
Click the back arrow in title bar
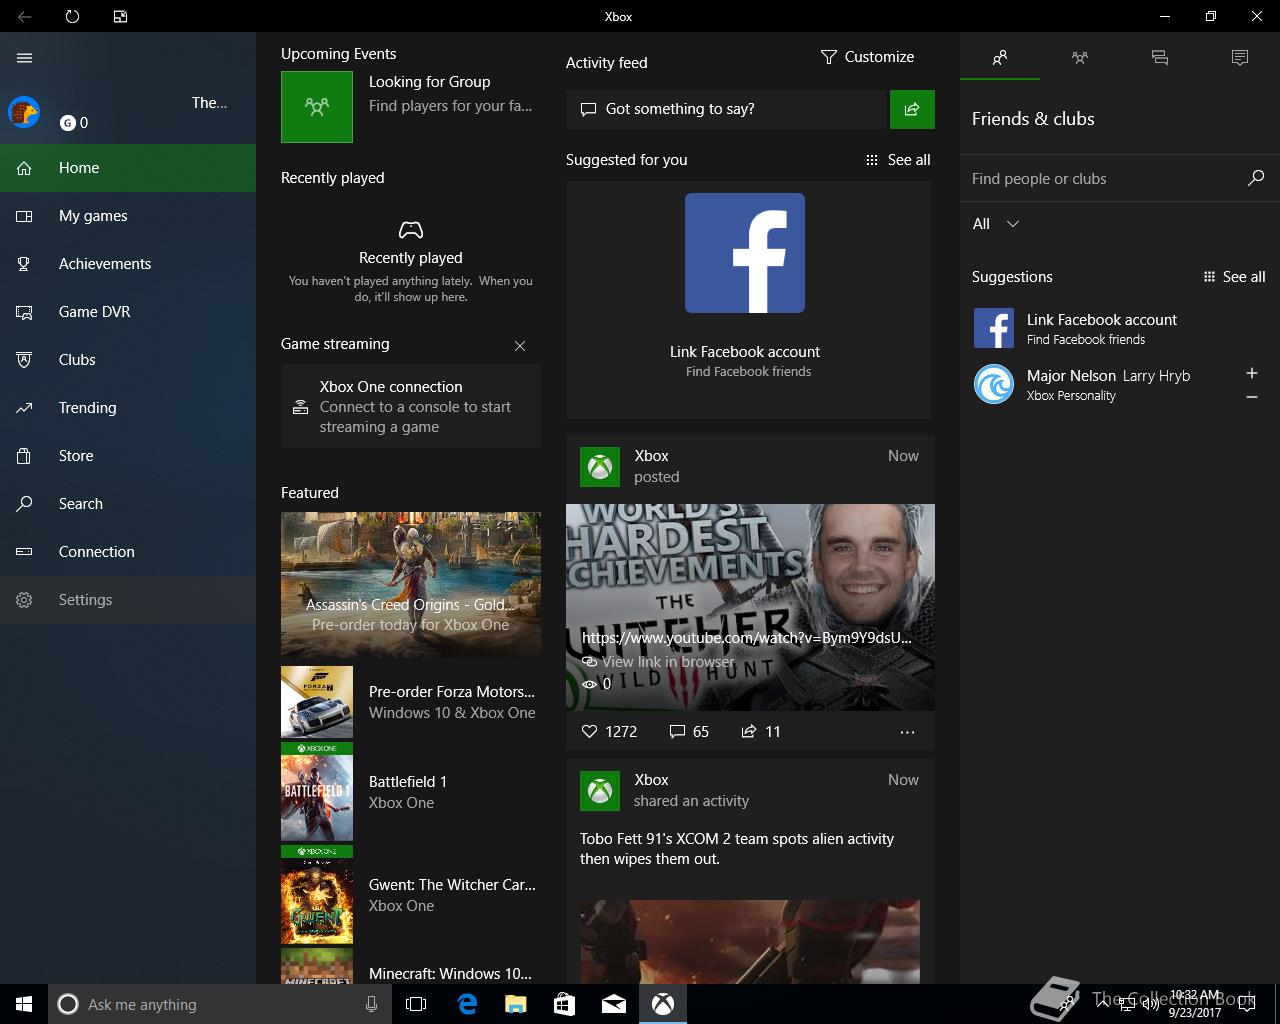click(x=24, y=16)
